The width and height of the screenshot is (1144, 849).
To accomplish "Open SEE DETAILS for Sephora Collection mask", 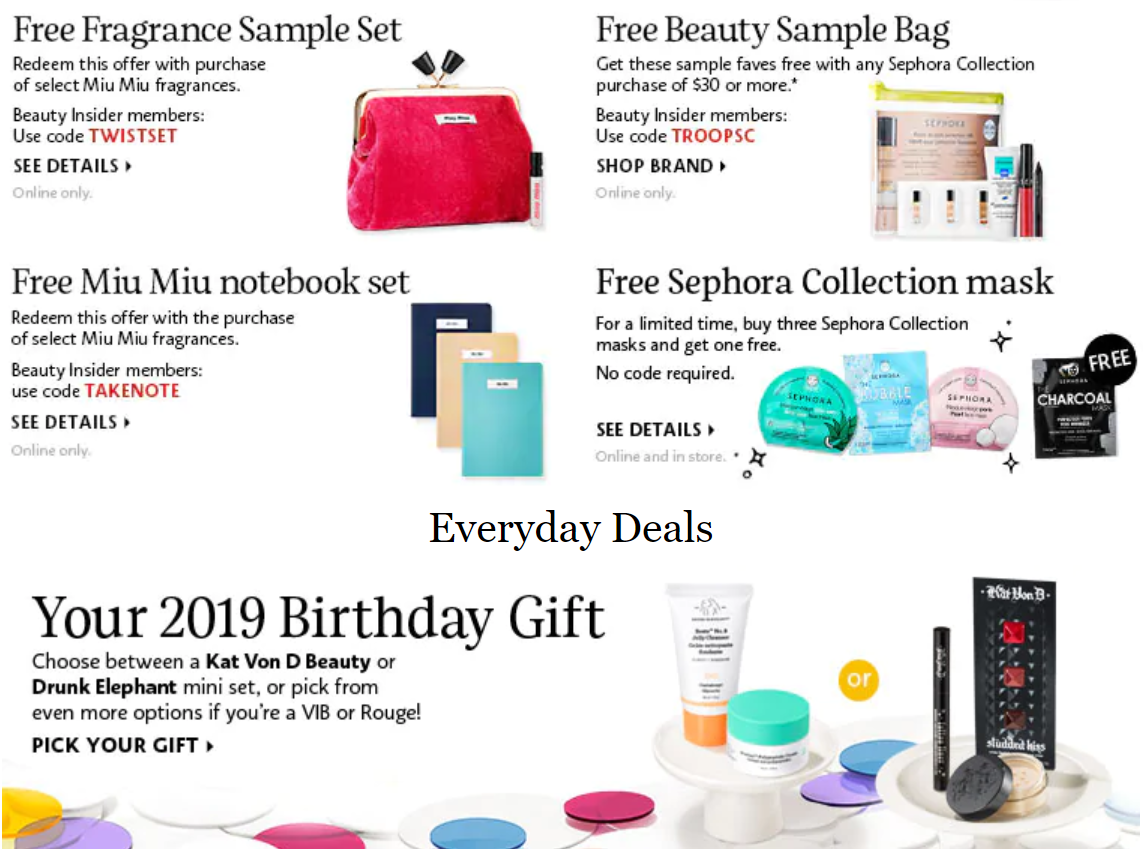I will pos(655,430).
